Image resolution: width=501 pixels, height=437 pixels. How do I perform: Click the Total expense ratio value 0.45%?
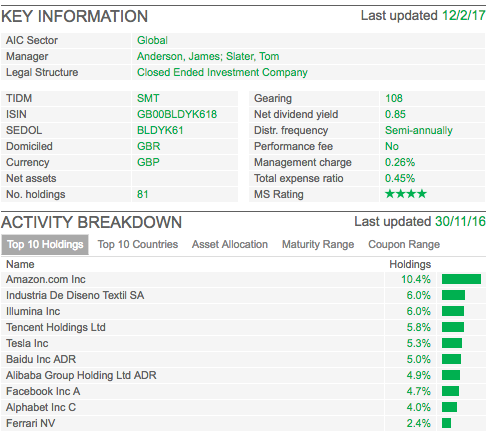[400, 178]
